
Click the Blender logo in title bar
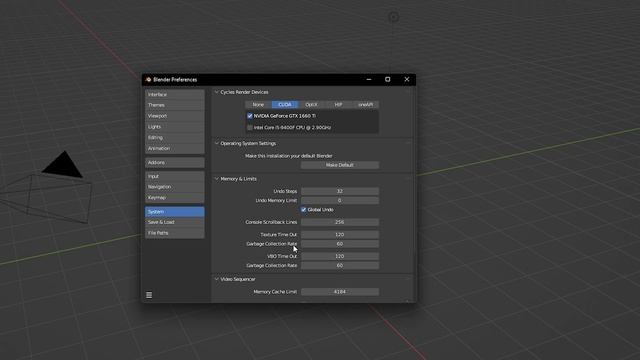[148, 80]
